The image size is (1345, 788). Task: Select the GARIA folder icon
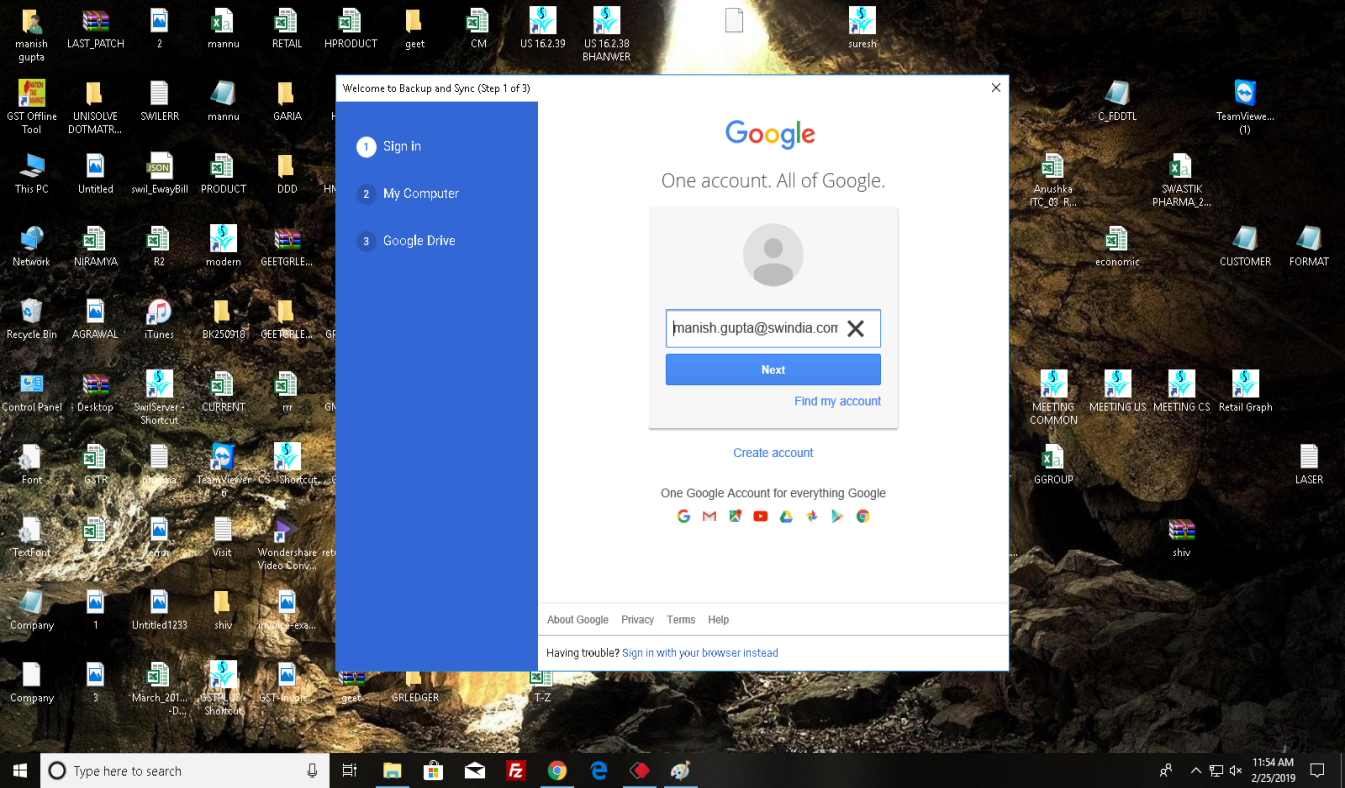(x=287, y=101)
